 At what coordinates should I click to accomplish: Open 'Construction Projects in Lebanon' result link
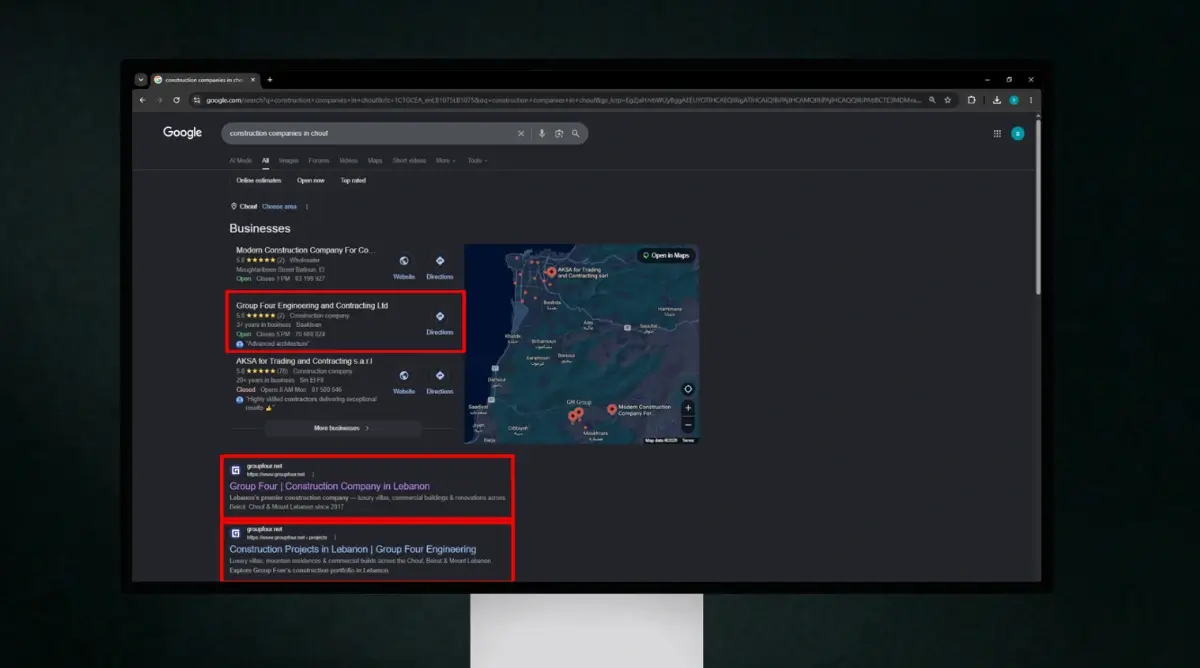coord(352,549)
